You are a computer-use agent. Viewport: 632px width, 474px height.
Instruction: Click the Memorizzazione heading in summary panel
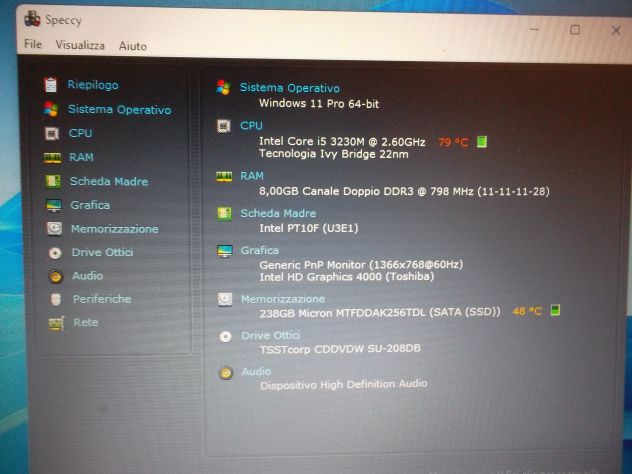click(283, 299)
